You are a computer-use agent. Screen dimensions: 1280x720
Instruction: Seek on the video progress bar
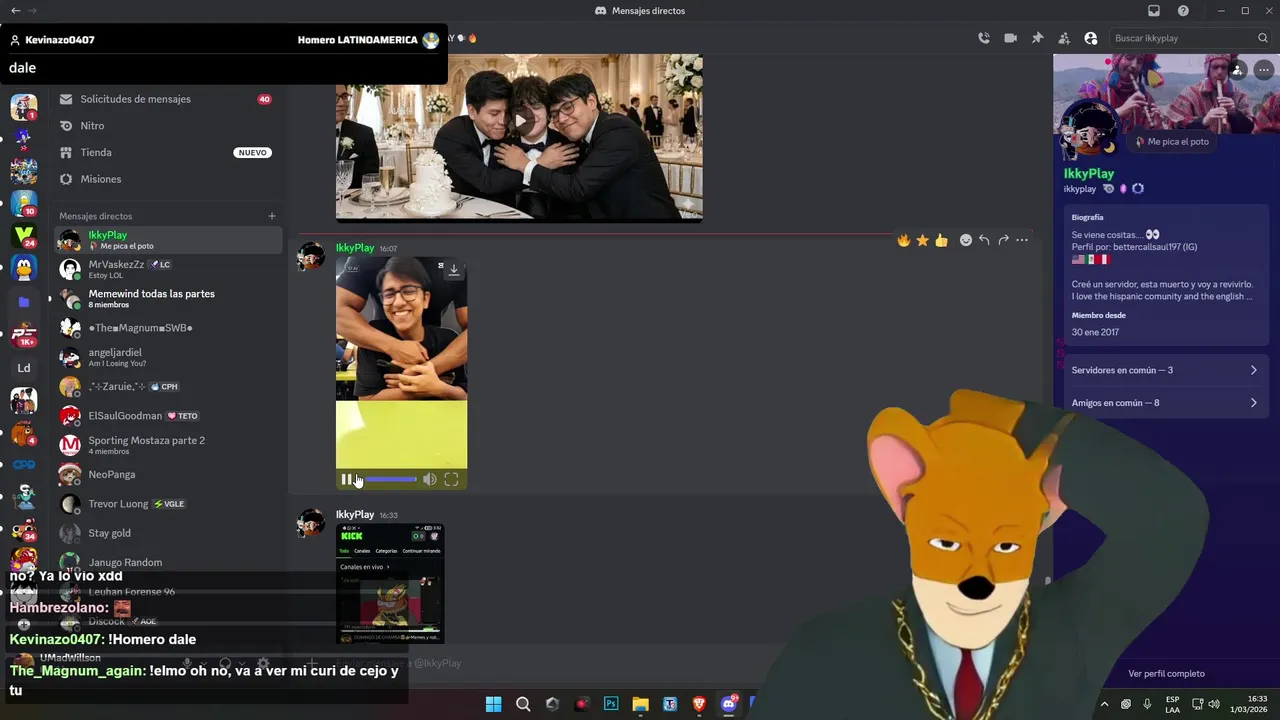tap(391, 480)
